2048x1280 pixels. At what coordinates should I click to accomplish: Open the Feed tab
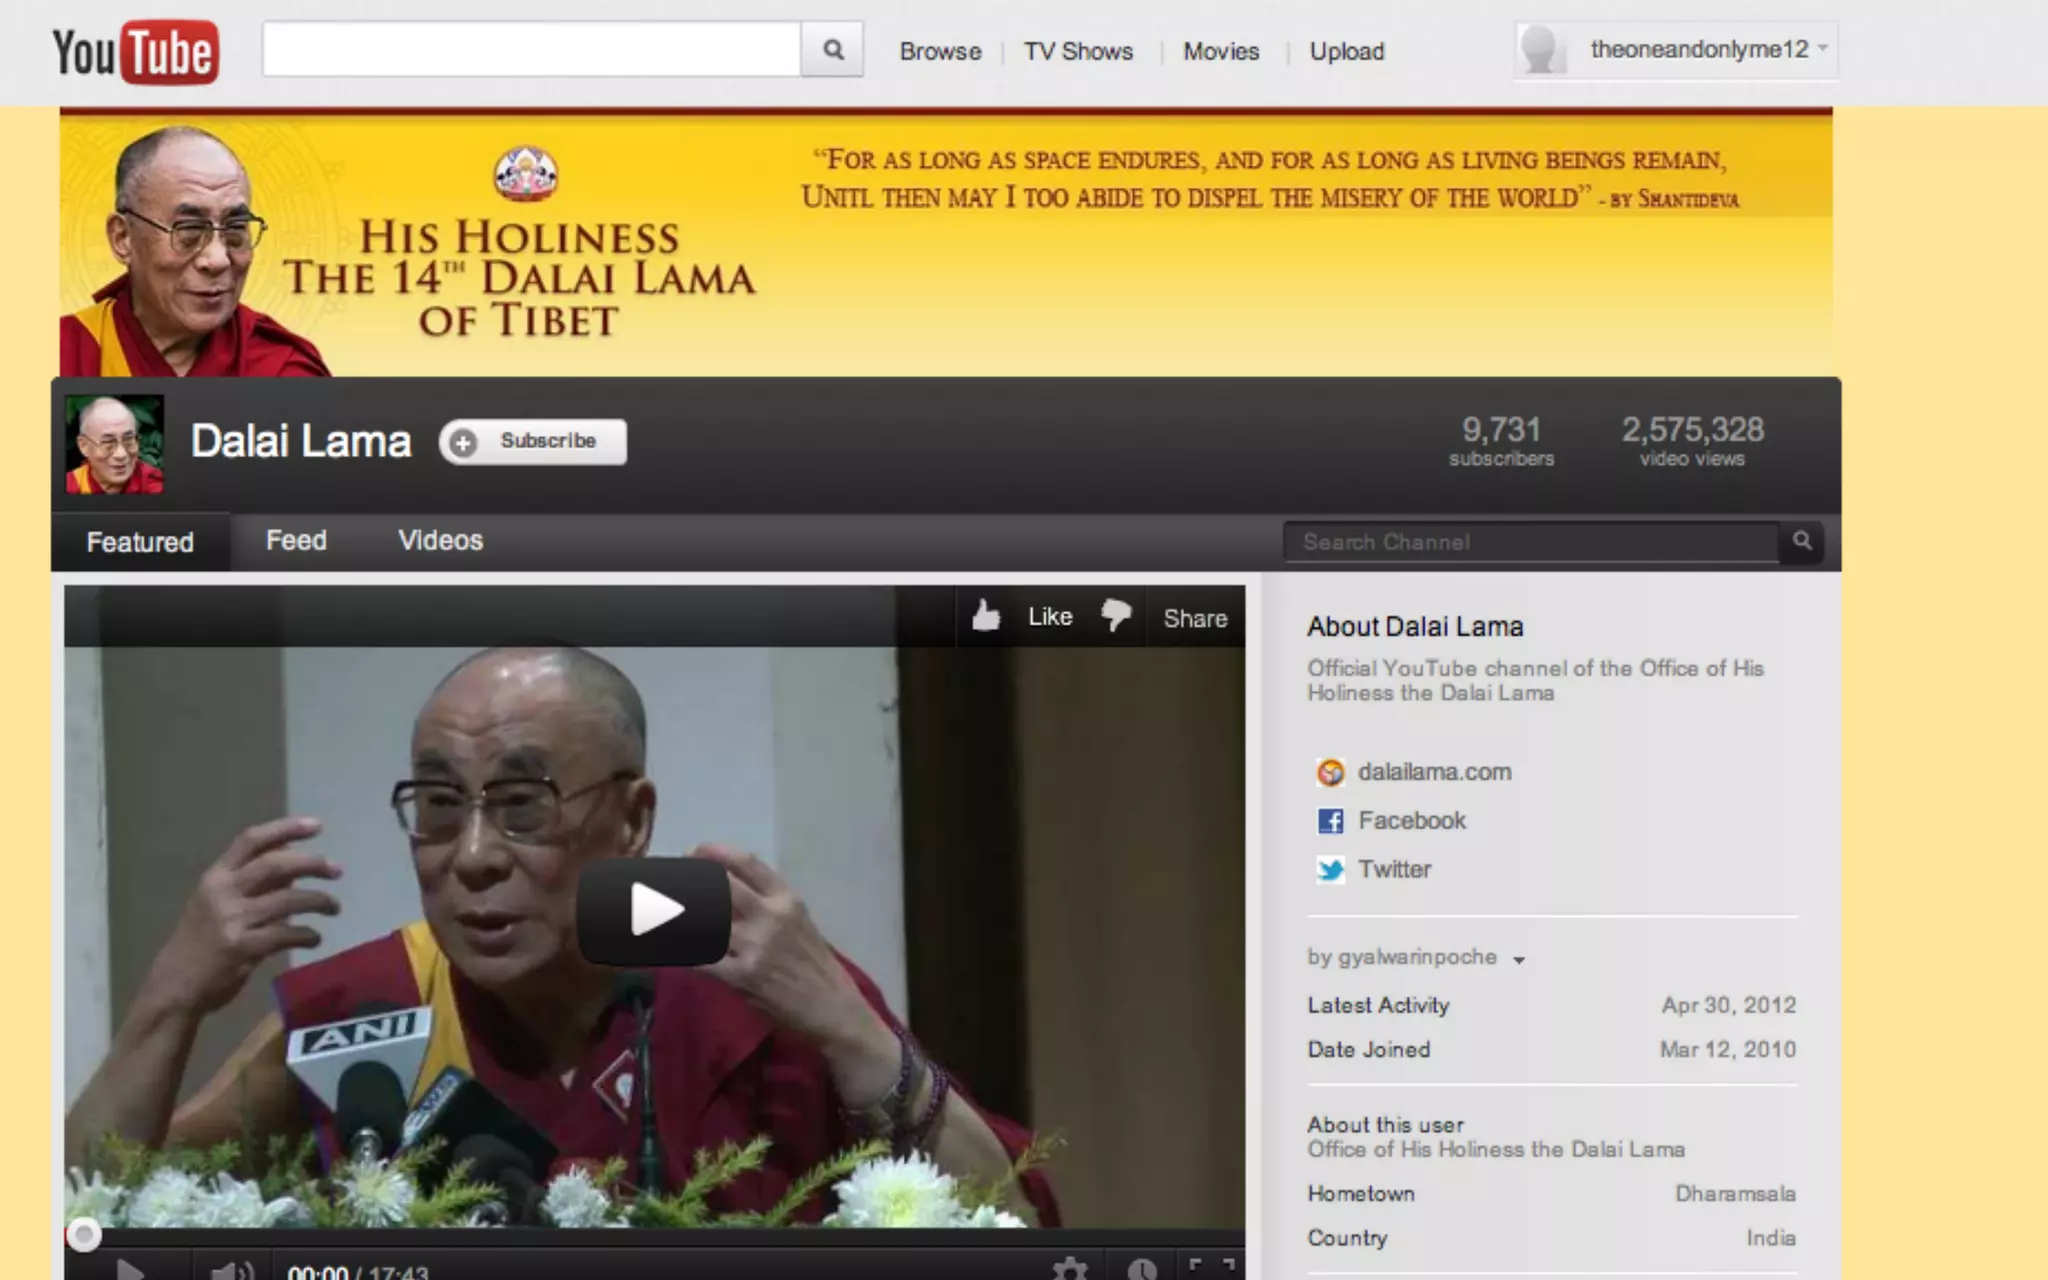pyautogui.click(x=296, y=541)
